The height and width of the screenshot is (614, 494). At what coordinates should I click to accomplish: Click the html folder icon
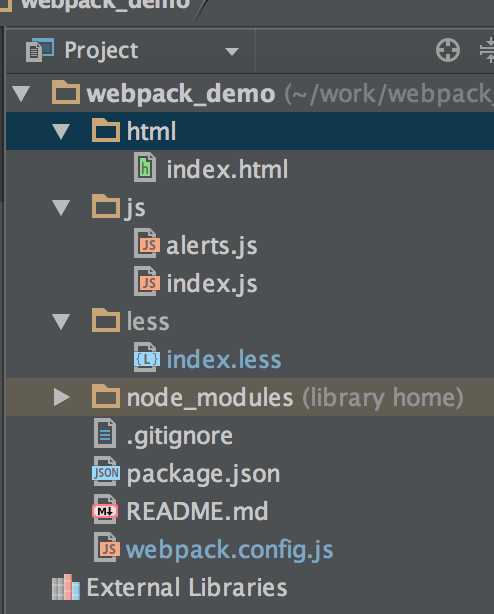coord(106,130)
